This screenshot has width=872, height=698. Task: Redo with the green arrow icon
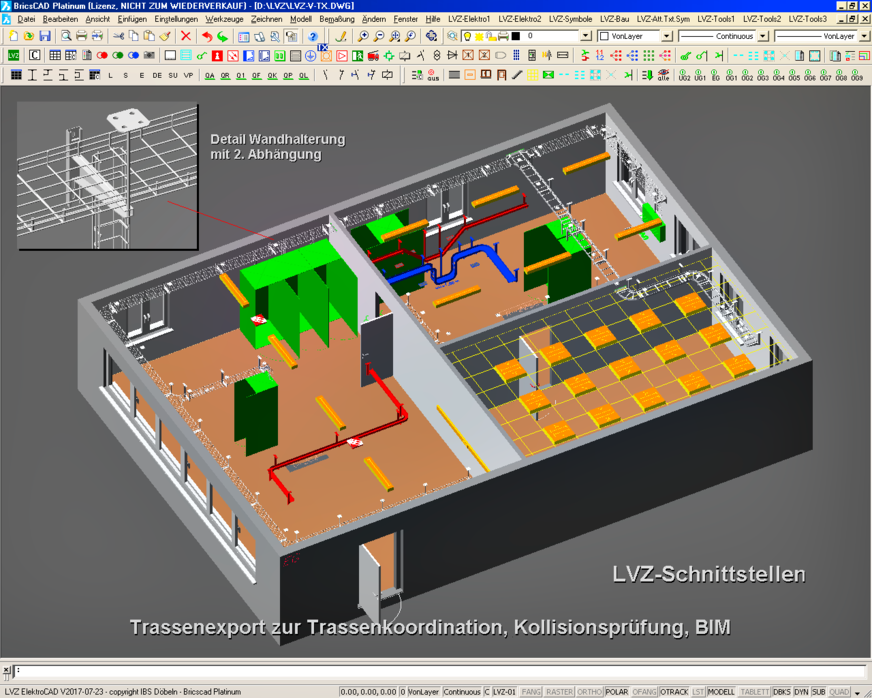222,37
